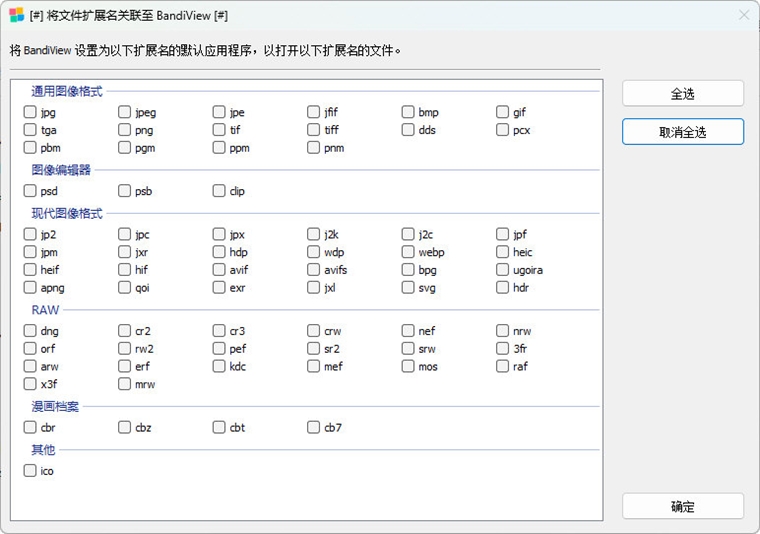760x534 pixels.
Task: Check the jpm checkbox
Action: [30, 252]
